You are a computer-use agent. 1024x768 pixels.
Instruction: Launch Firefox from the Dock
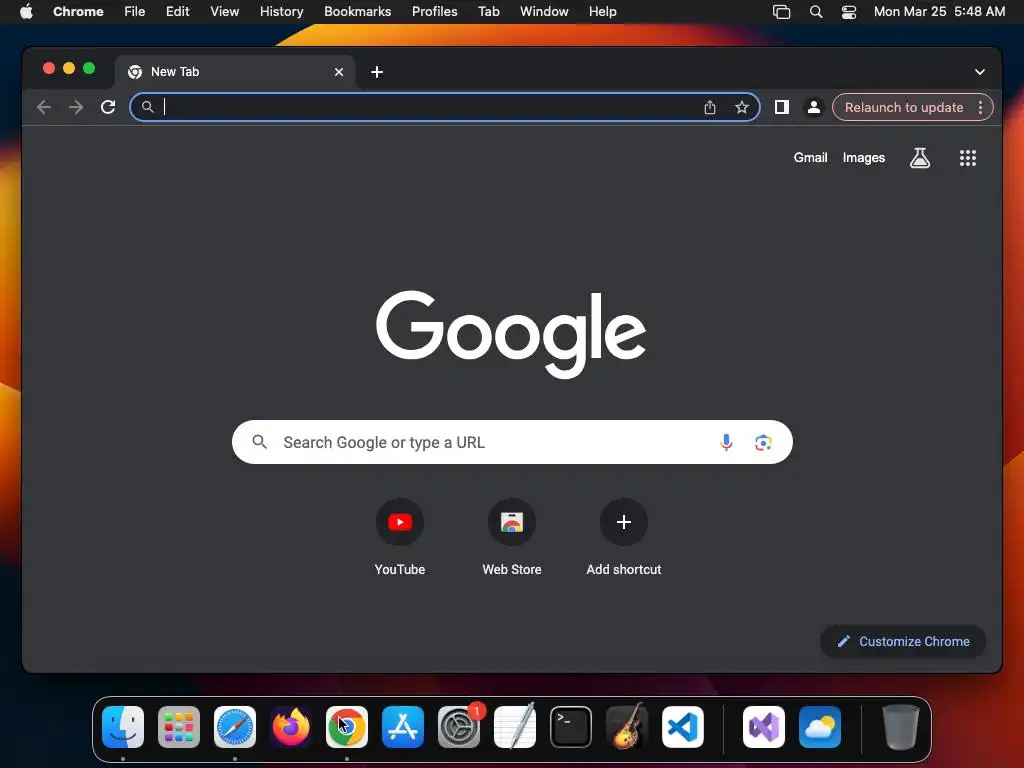tap(291, 727)
